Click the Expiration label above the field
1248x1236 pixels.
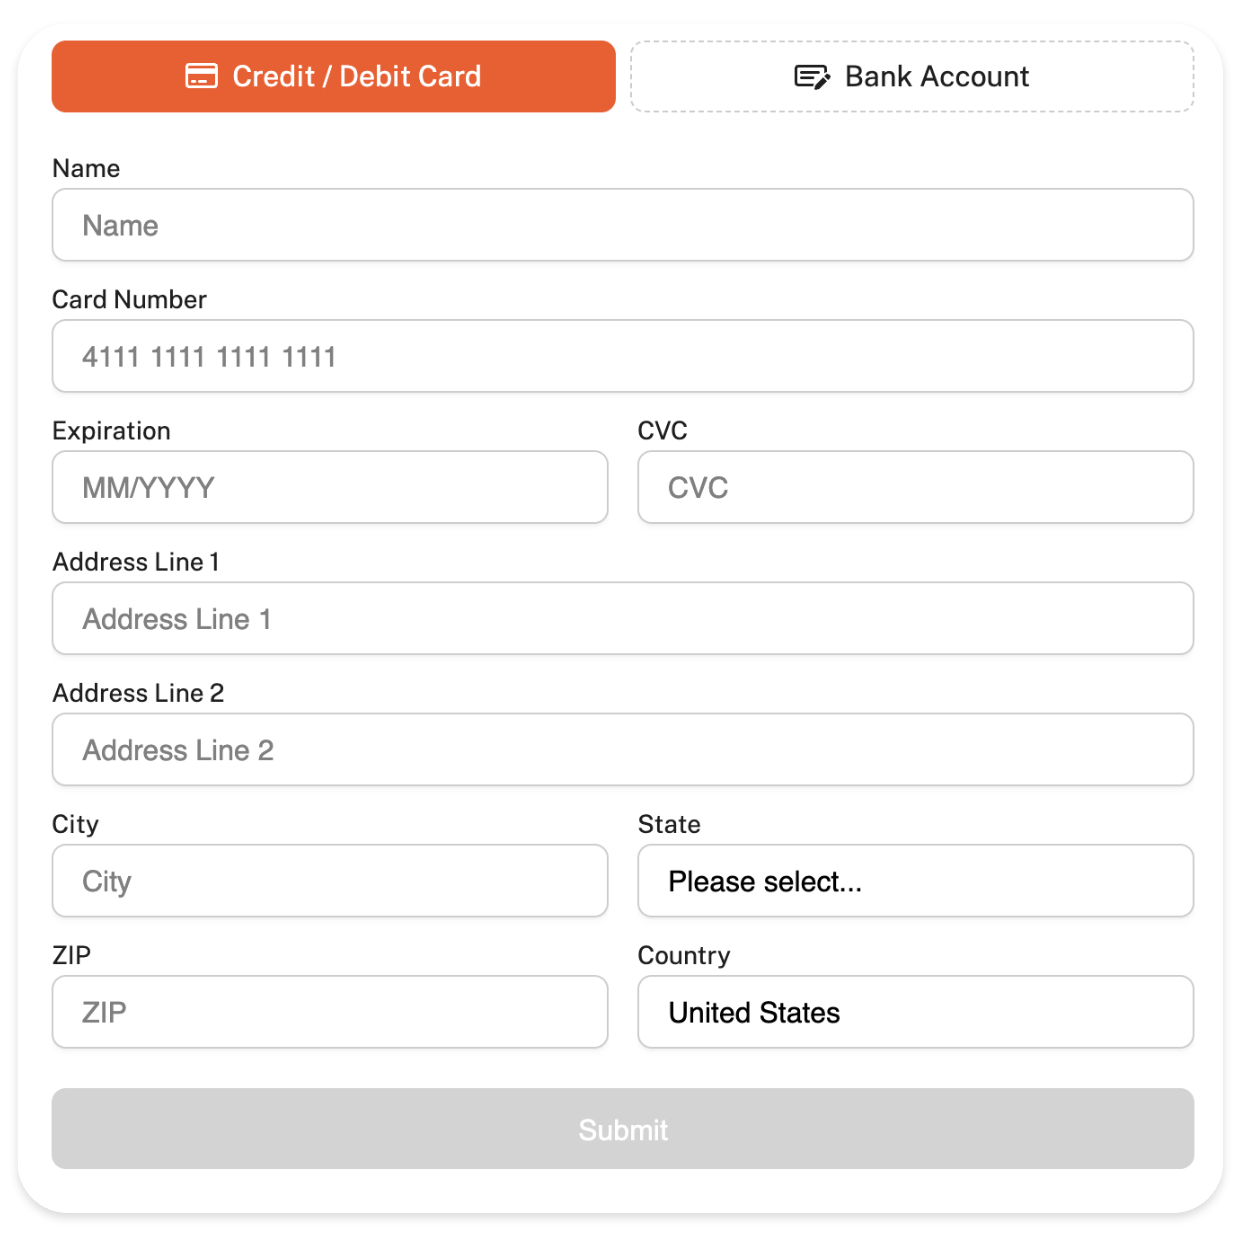click(111, 431)
